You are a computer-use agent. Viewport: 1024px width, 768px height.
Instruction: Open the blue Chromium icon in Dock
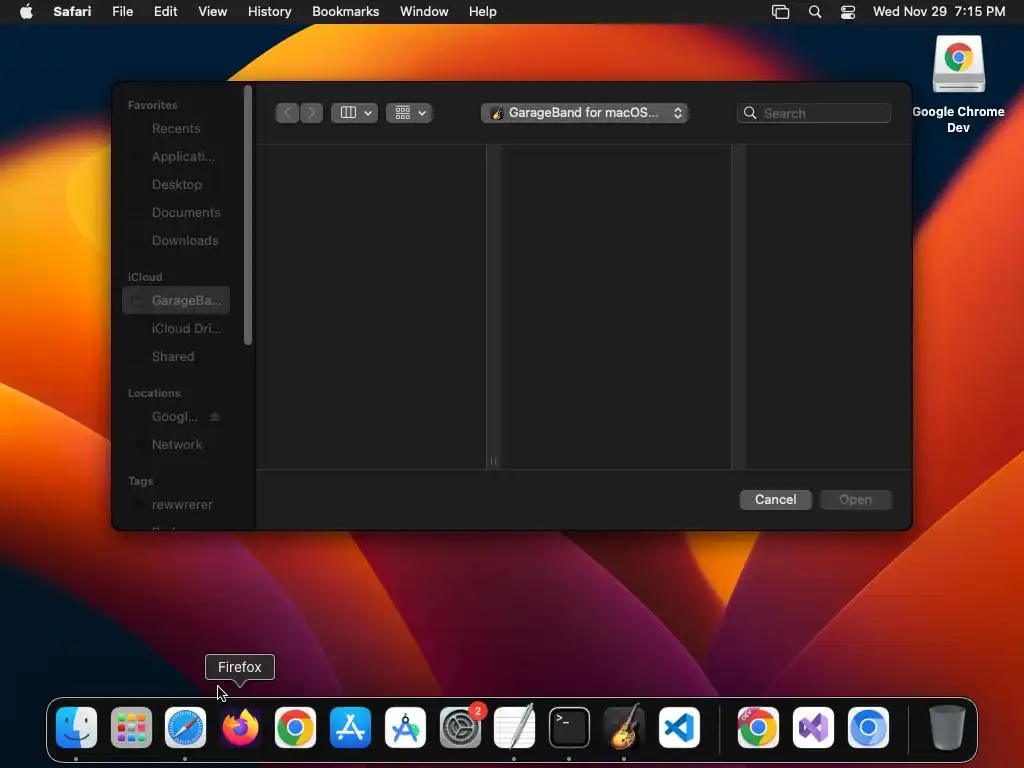(868, 727)
